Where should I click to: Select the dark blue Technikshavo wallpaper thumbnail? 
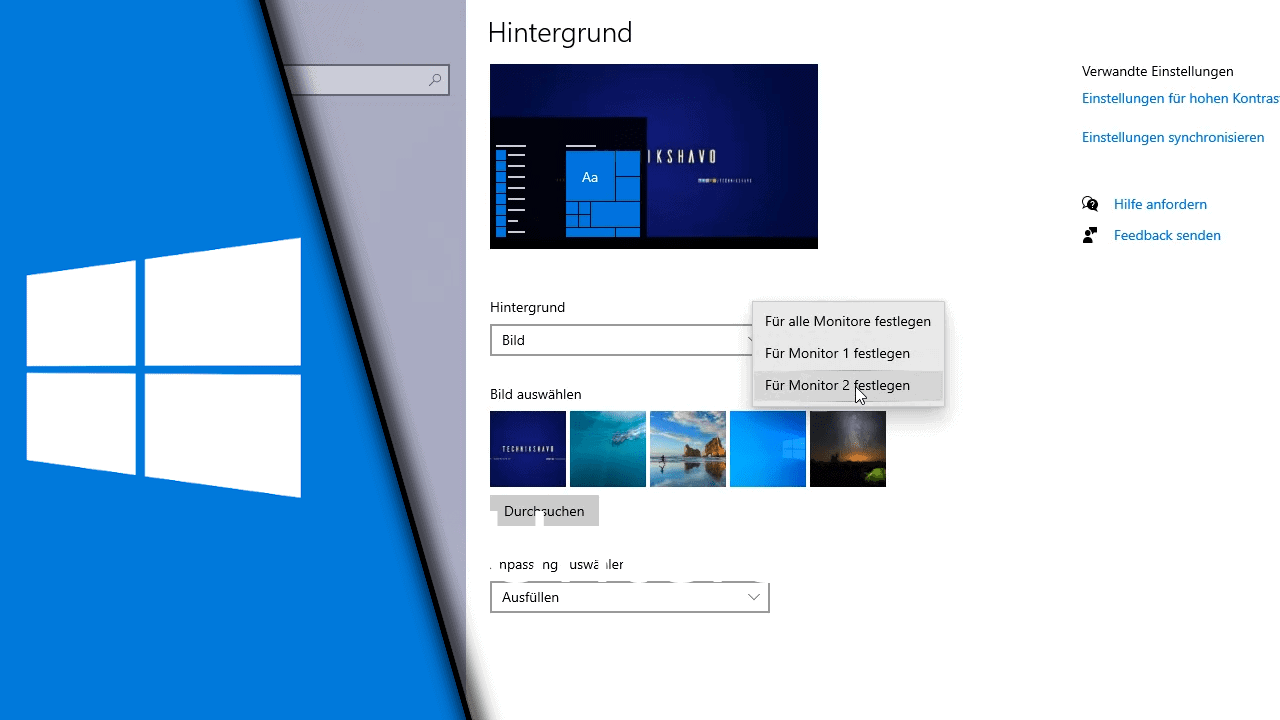click(528, 449)
